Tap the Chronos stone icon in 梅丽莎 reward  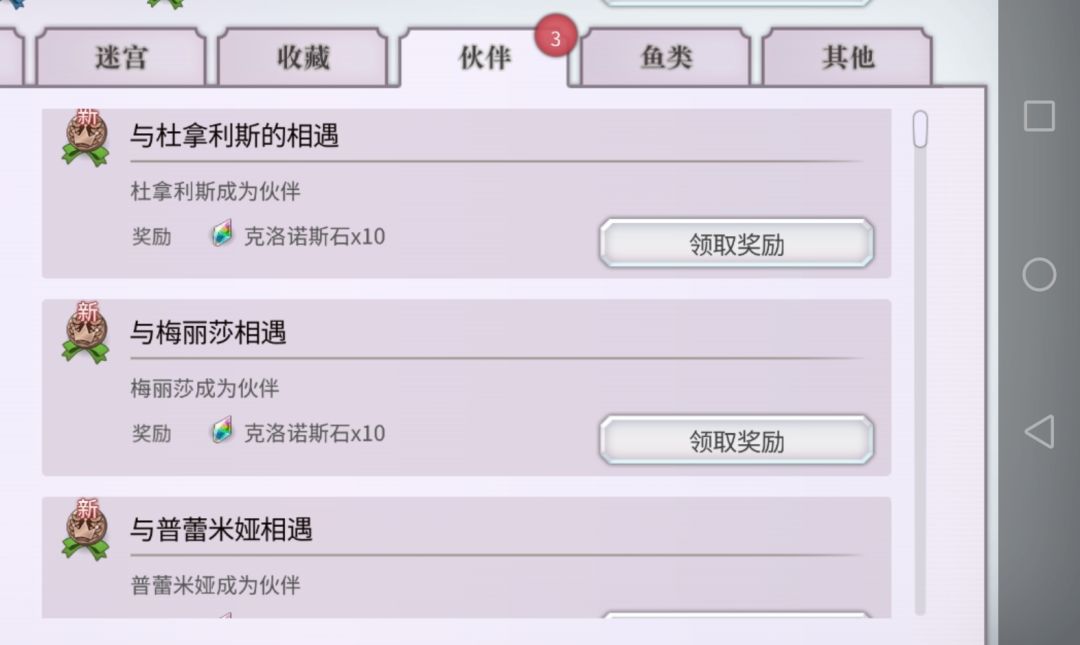pos(221,432)
